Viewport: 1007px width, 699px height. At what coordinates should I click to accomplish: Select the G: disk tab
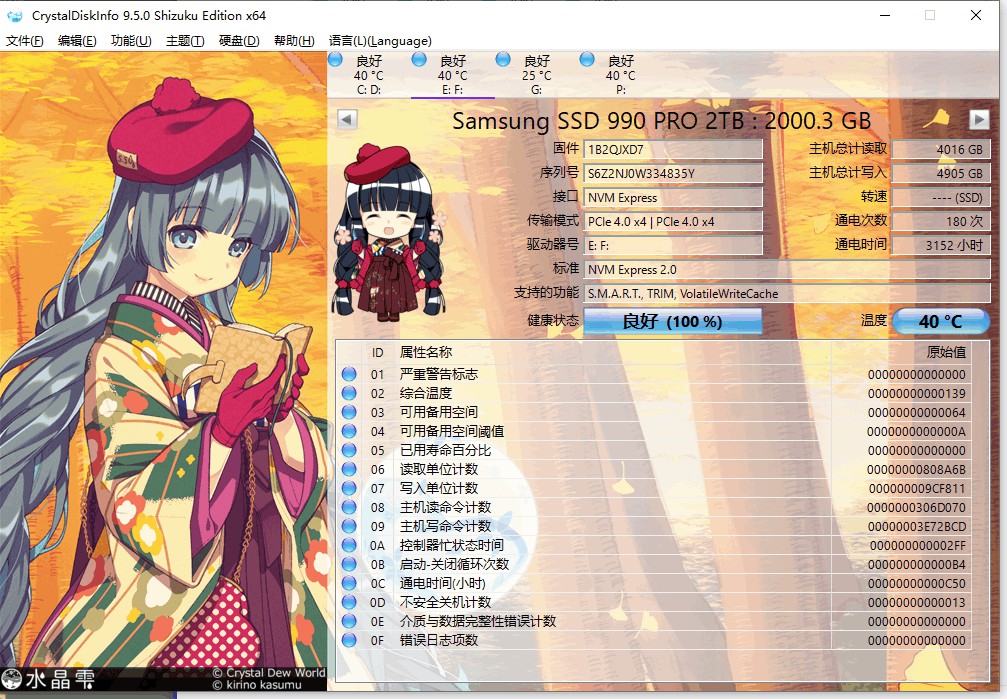click(x=536, y=75)
